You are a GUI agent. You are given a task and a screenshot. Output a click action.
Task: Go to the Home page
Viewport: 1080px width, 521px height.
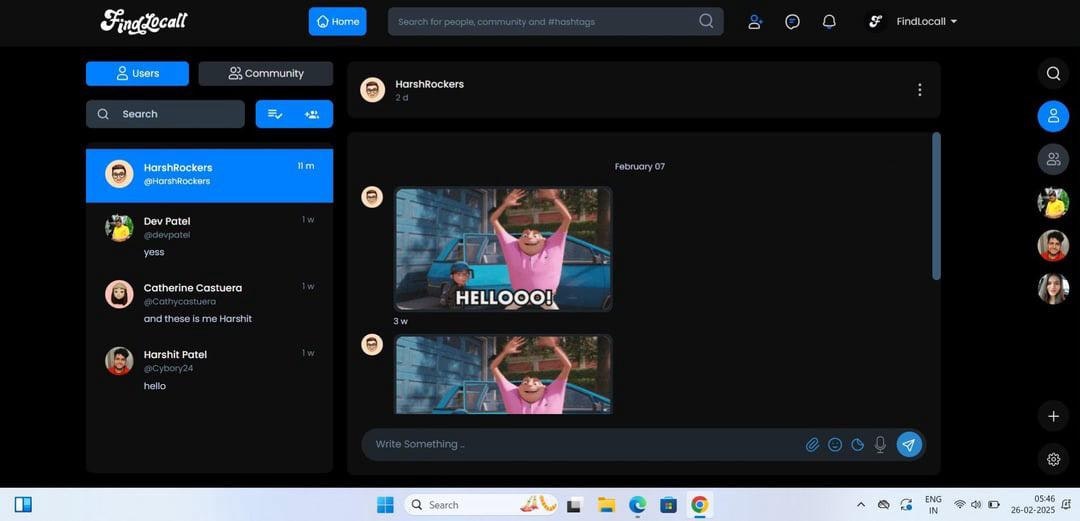338,21
